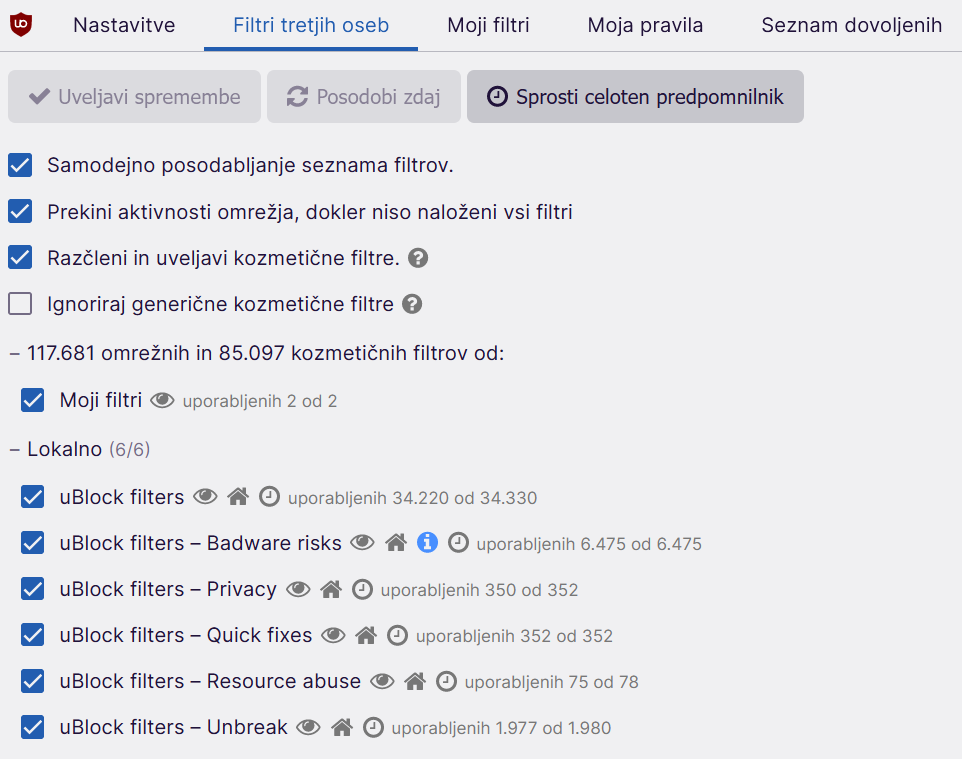962x759 pixels.
Task: Click the text uporabljenih 350 od 352
Action: point(479,590)
